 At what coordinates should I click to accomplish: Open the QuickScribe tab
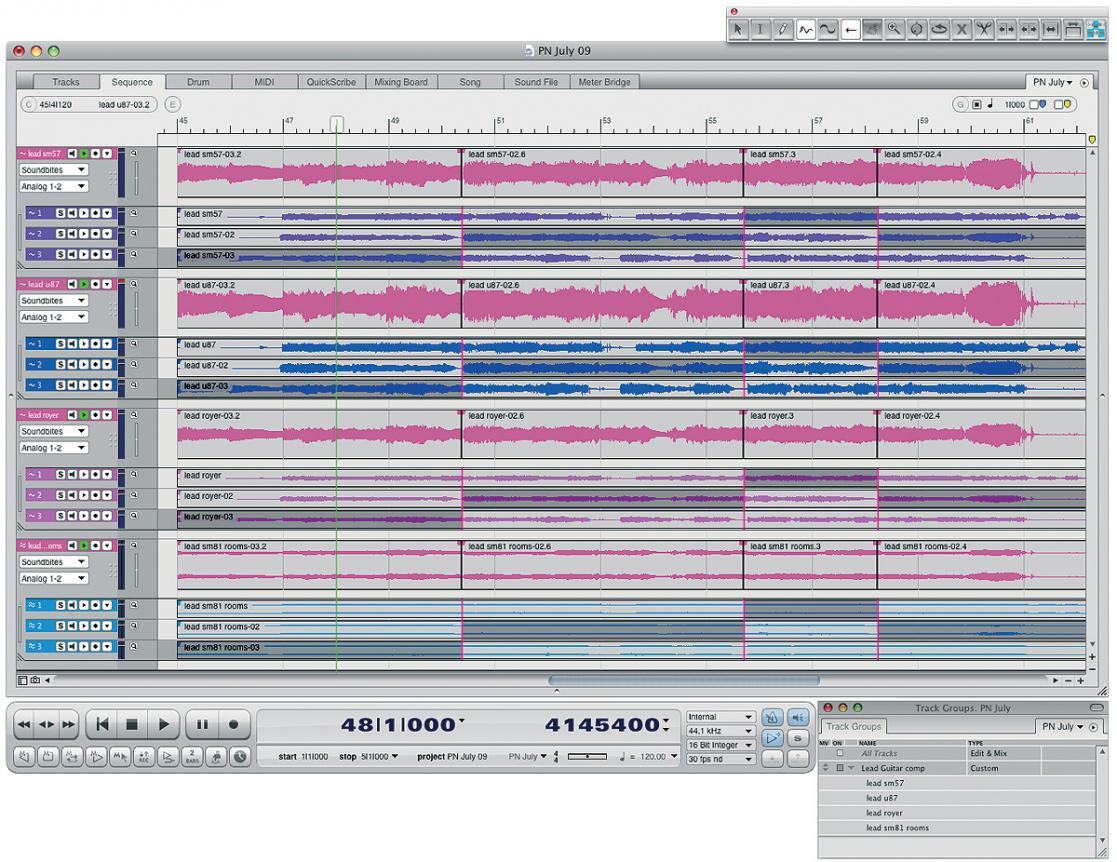coord(331,82)
